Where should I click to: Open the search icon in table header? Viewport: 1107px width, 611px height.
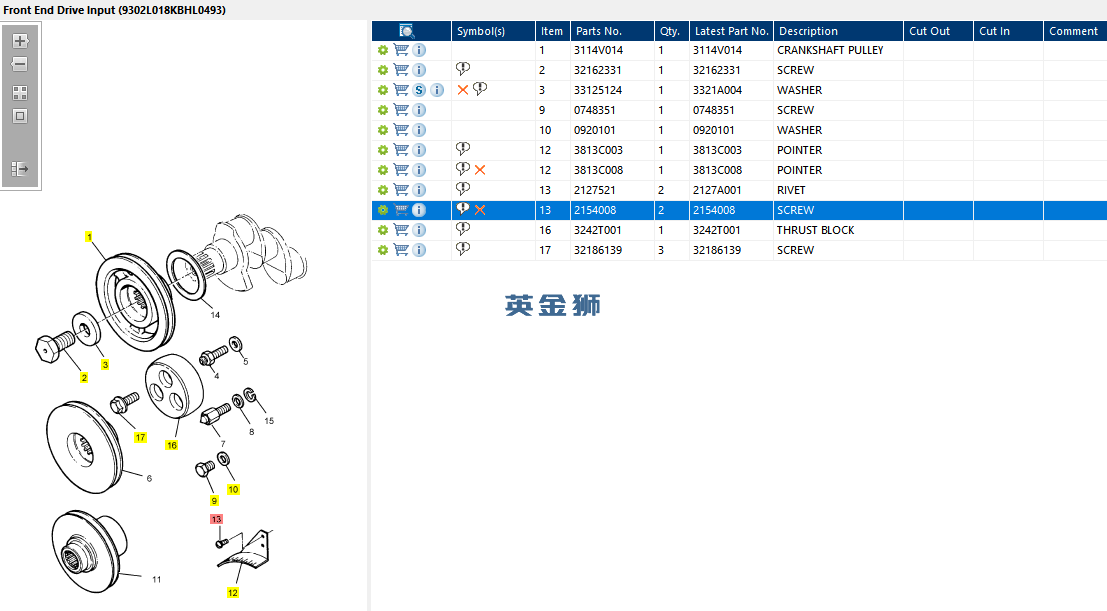point(407,31)
